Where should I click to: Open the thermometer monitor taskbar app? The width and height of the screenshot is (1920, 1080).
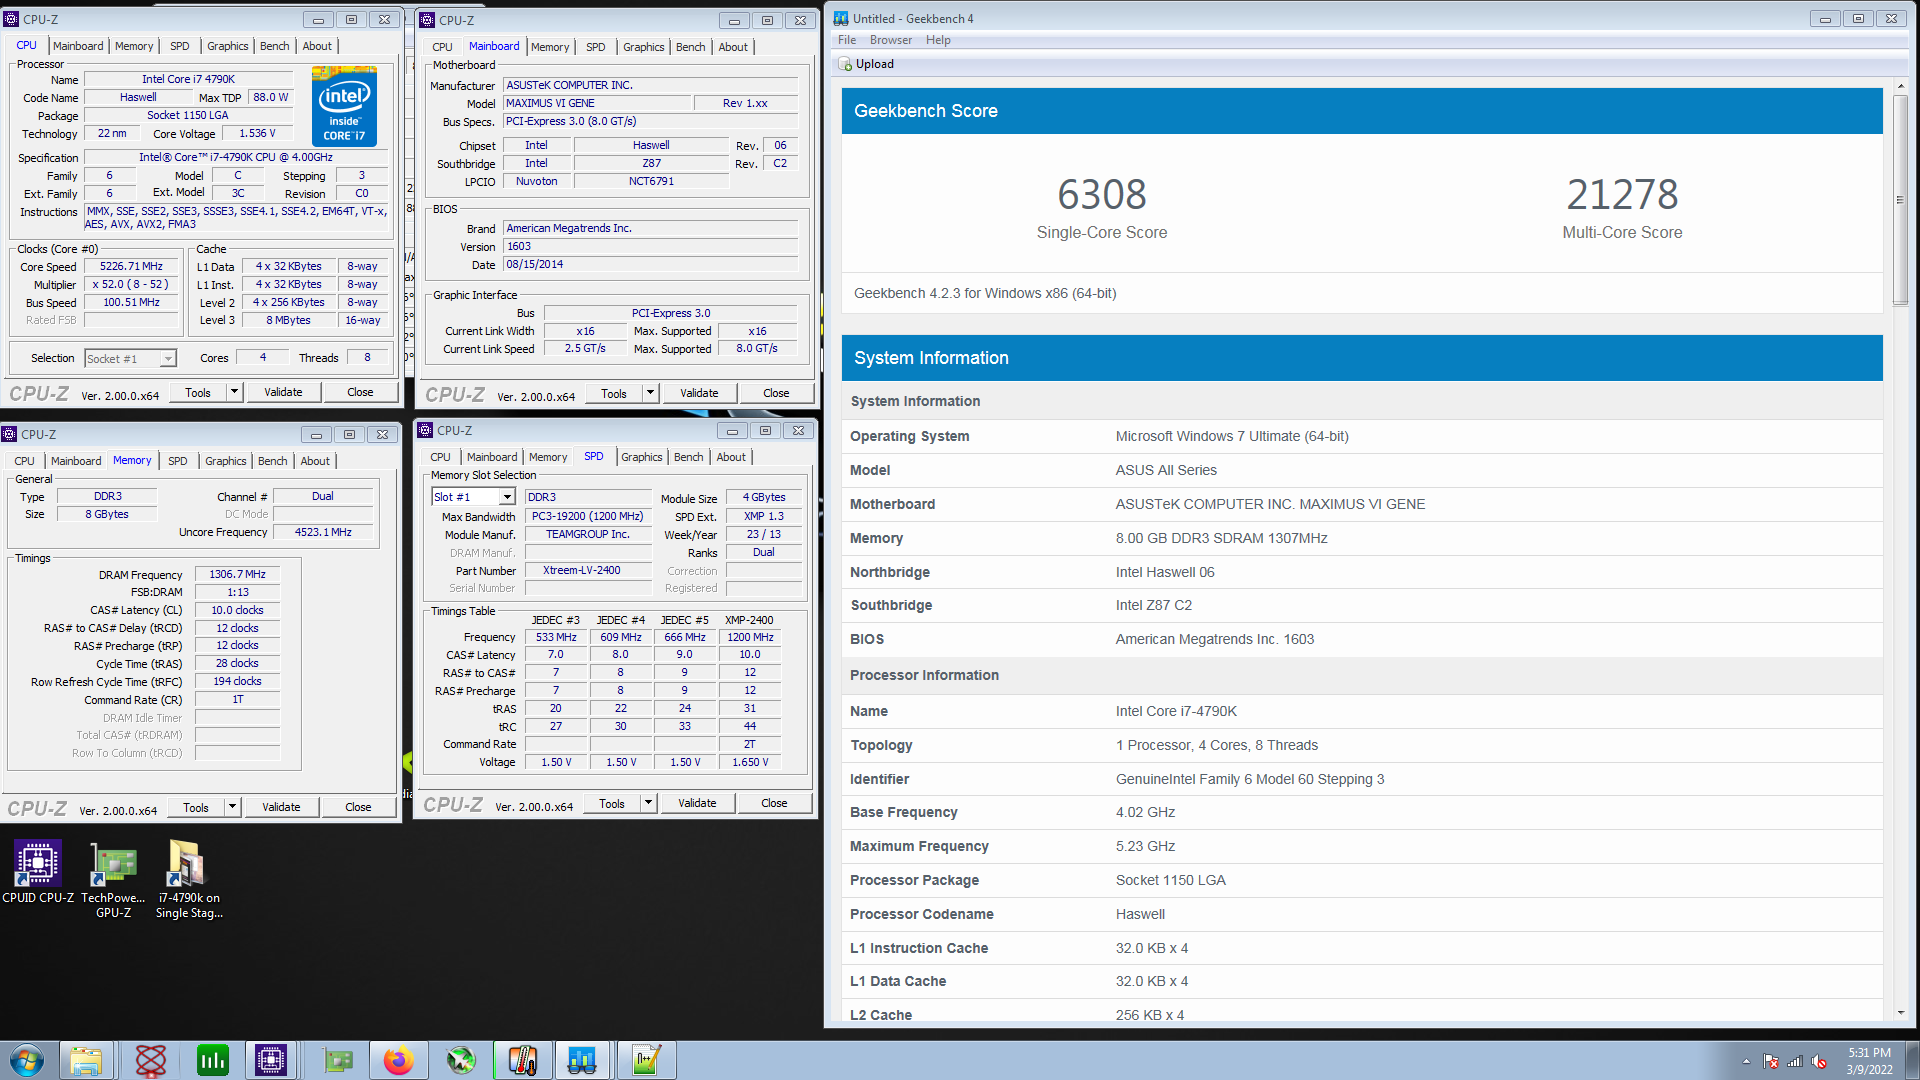pyautogui.click(x=522, y=1060)
